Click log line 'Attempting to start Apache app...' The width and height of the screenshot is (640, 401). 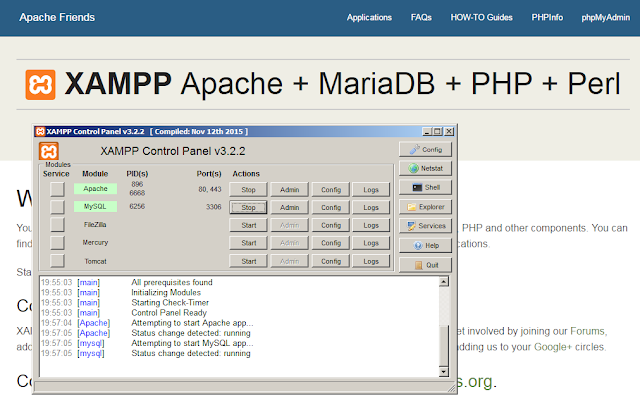tap(192, 323)
